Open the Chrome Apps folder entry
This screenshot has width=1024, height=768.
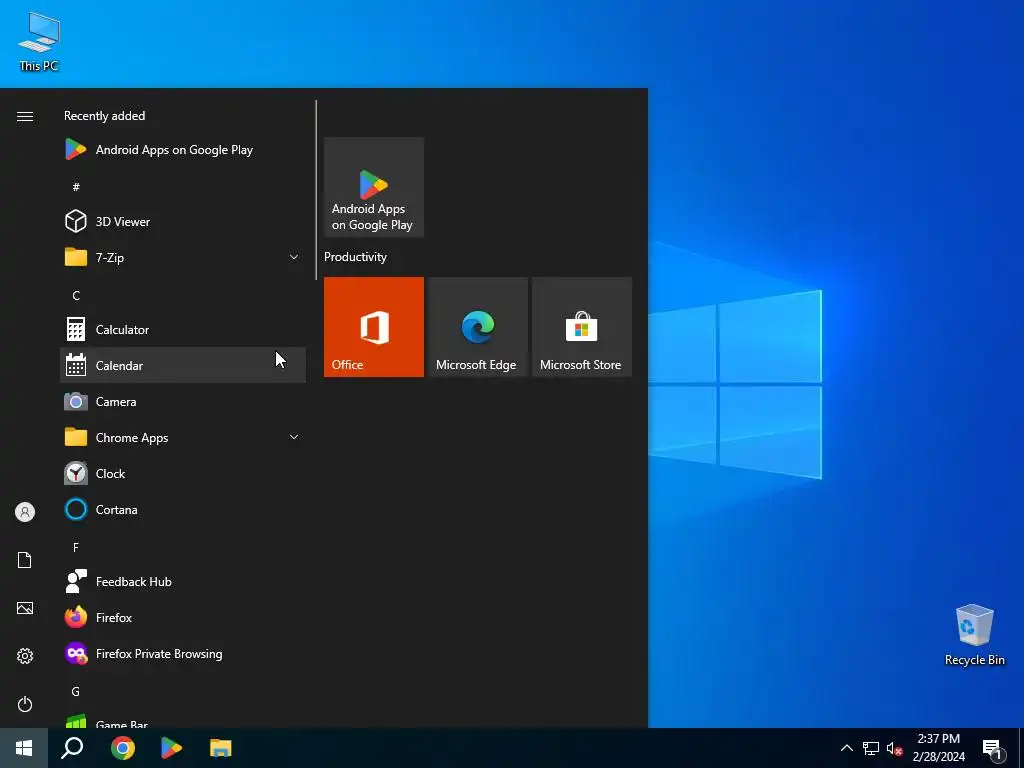(x=183, y=438)
